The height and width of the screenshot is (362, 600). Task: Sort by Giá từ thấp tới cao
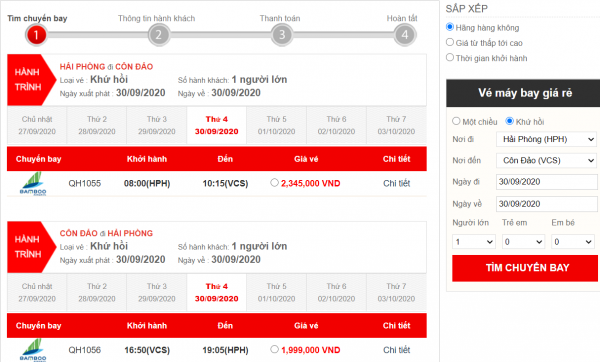click(450, 42)
